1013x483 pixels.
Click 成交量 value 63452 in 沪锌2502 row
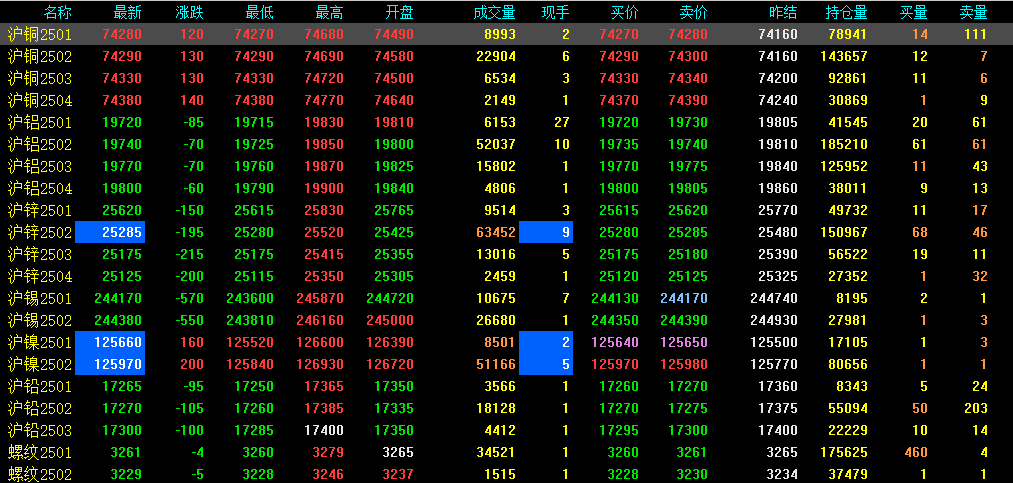(495, 232)
